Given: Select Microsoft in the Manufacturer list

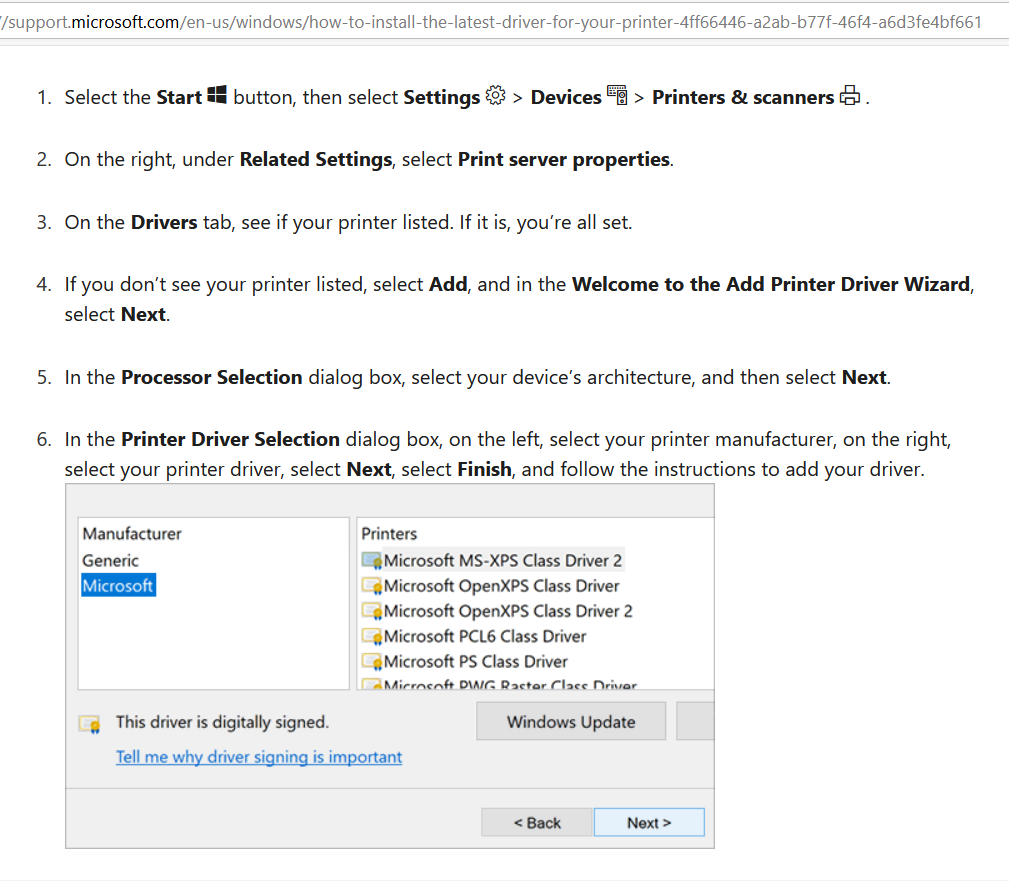Looking at the screenshot, I should click(118, 586).
